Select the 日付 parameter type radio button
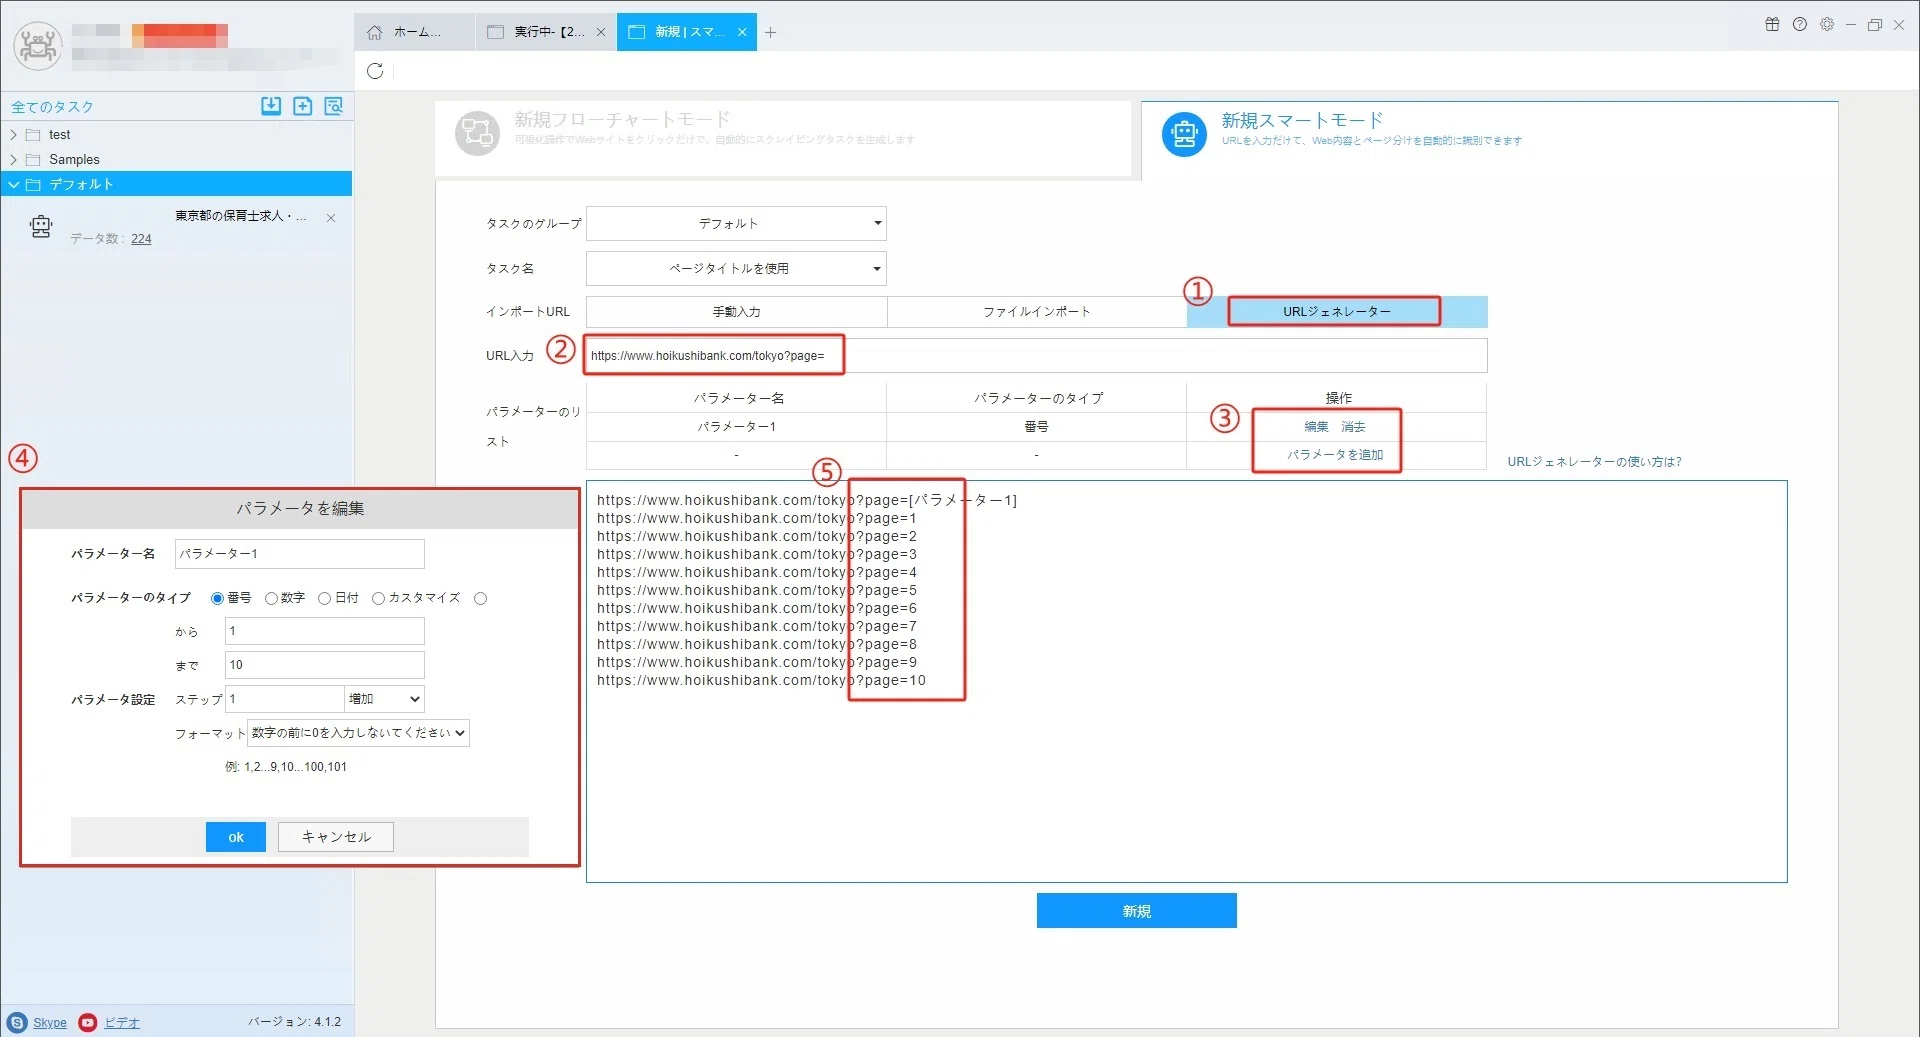1920x1037 pixels. click(324, 599)
